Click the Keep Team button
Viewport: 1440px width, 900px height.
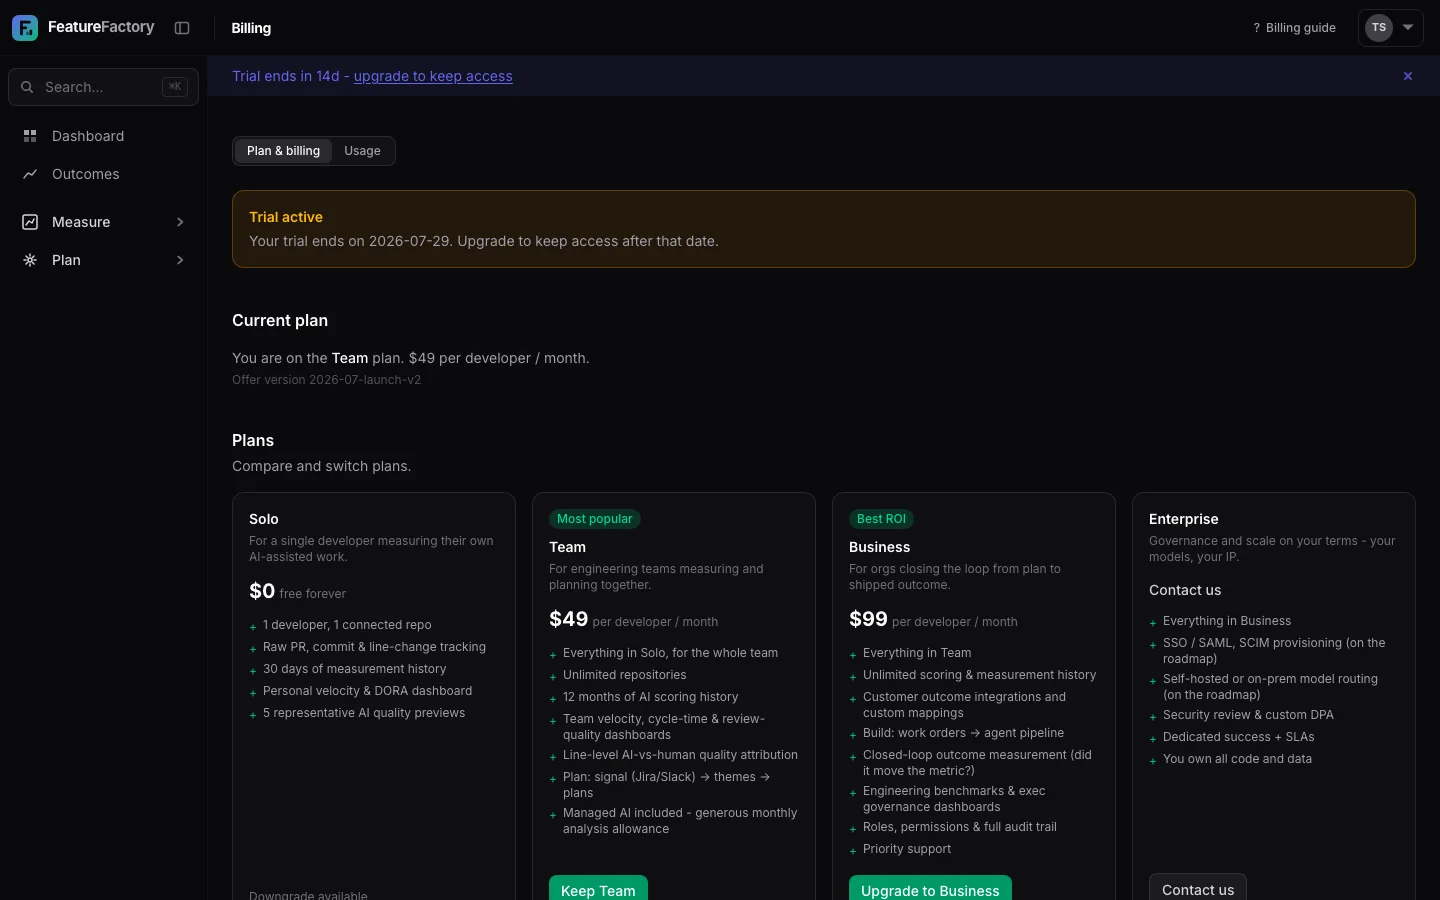pos(598,888)
